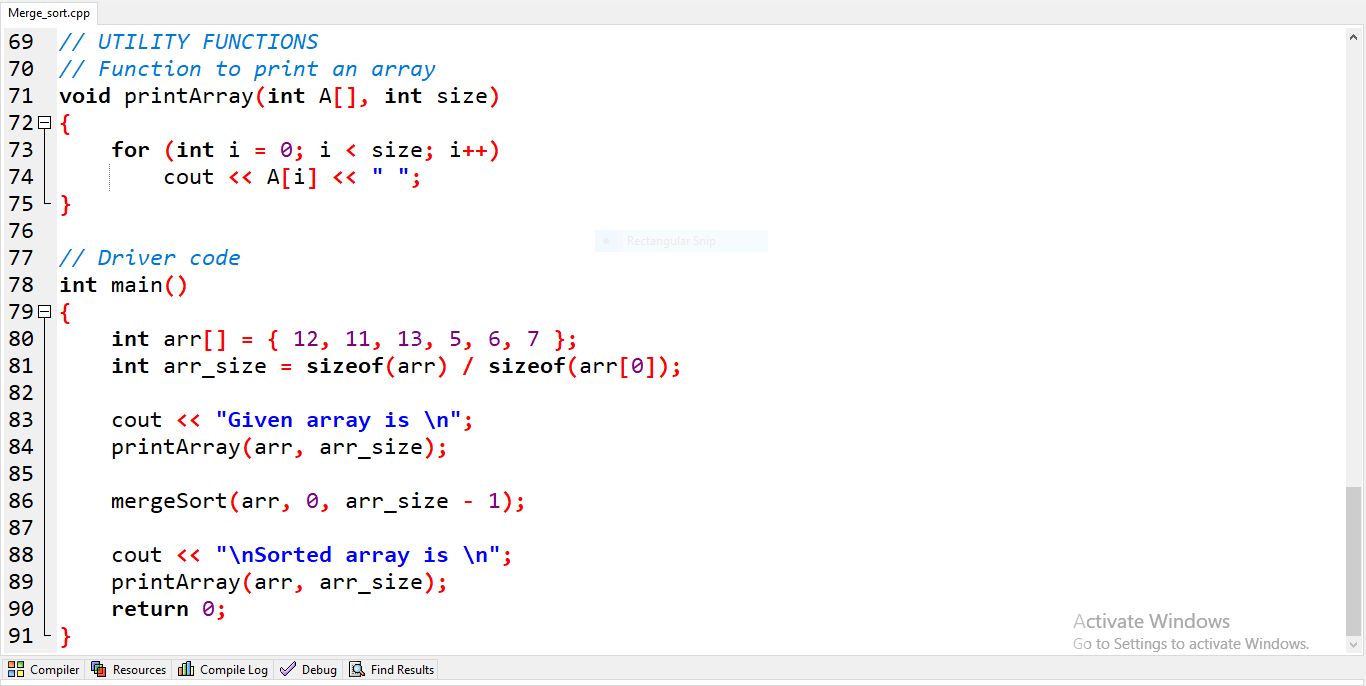1366x686 pixels.
Task: Collapse the printArray code block at line 72
Action: 43,121
